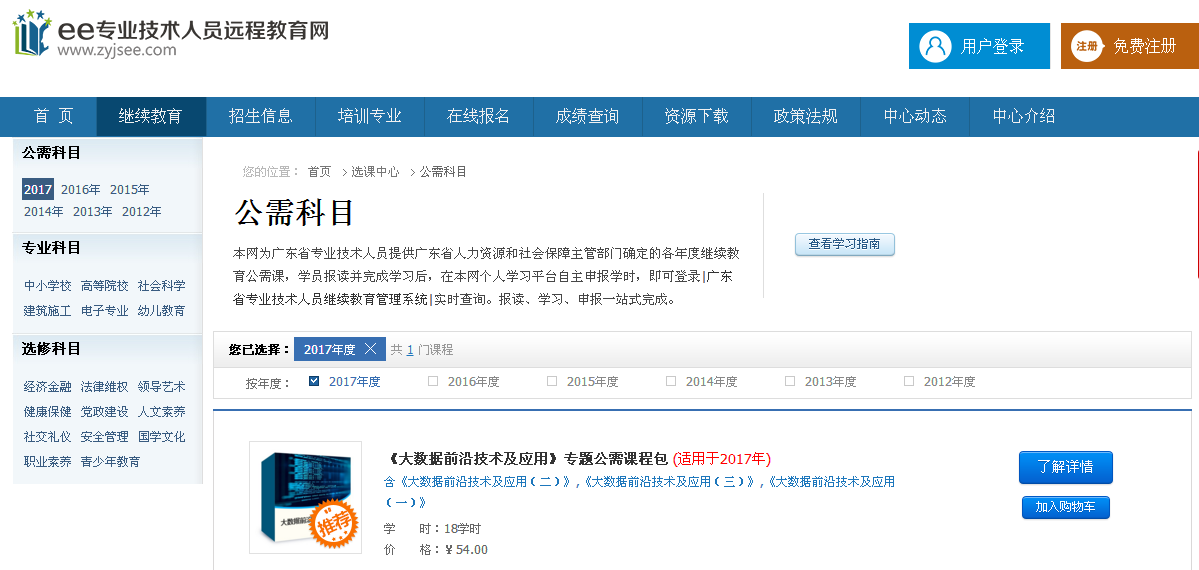Click the 查看学习指南 button
1199x570 pixels.
pyautogui.click(x=844, y=244)
